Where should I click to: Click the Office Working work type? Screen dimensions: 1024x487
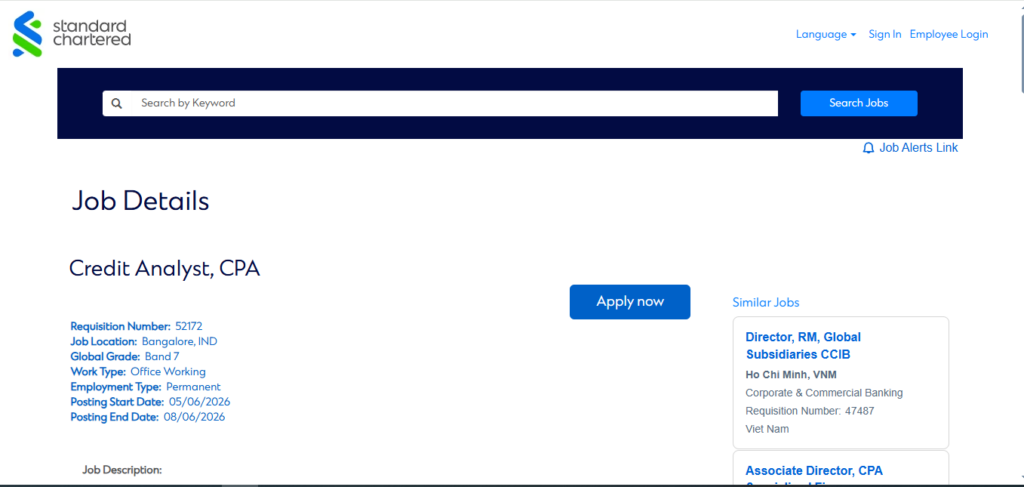168,371
